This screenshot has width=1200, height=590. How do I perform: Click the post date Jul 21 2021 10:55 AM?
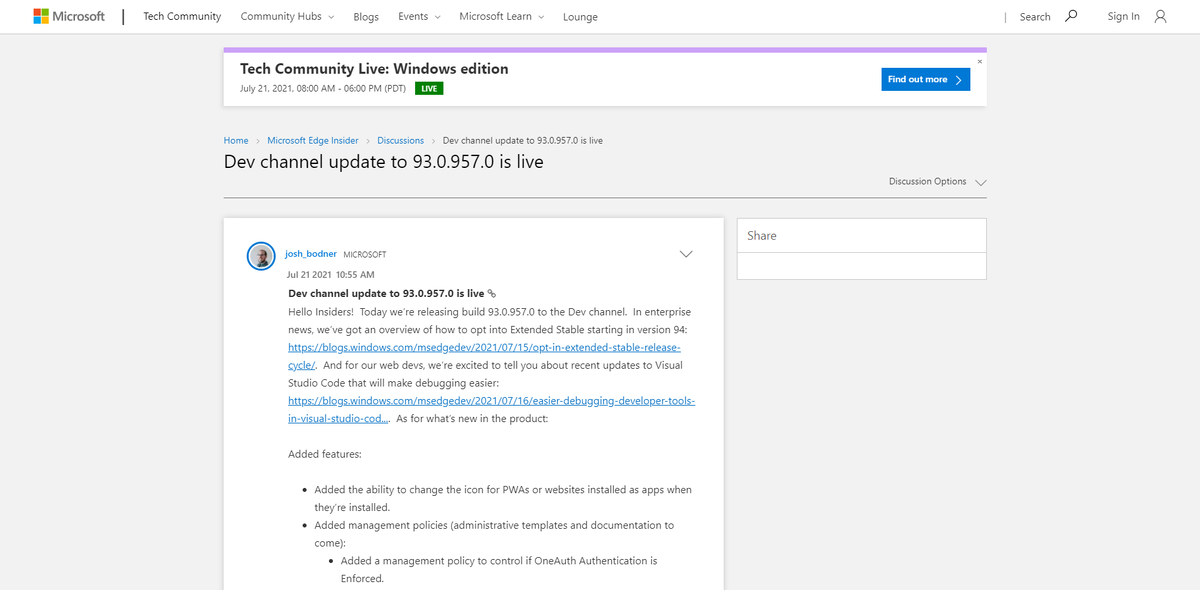click(x=330, y=274)
